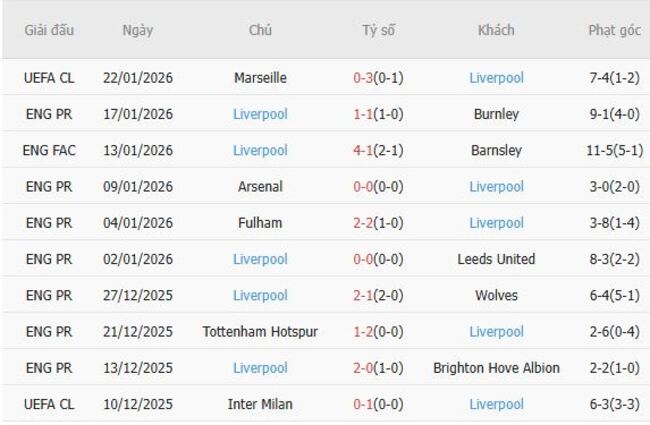
Task: Open the Fulham team link
Action: pyautogui.click(x=260, y=223)
